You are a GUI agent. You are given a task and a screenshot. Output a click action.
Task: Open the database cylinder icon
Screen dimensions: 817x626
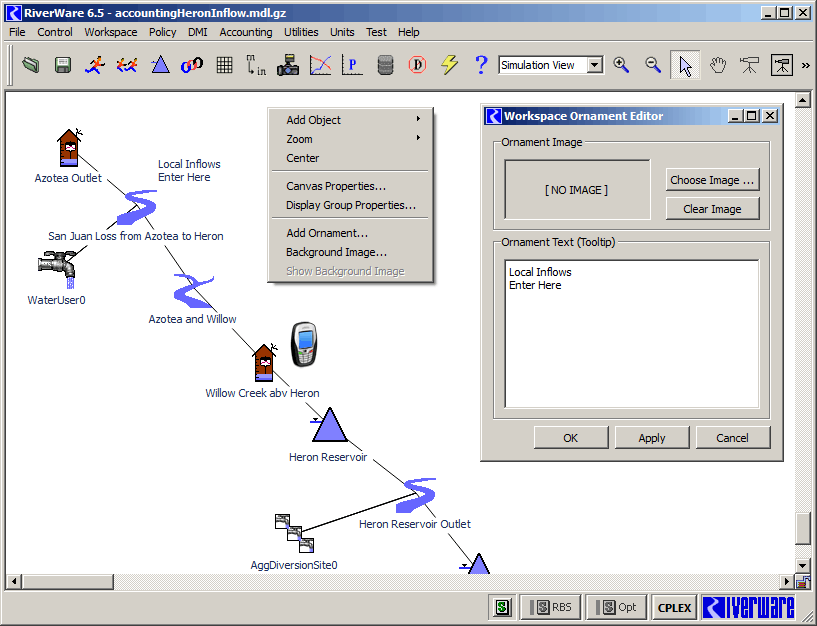coord(385,65)
